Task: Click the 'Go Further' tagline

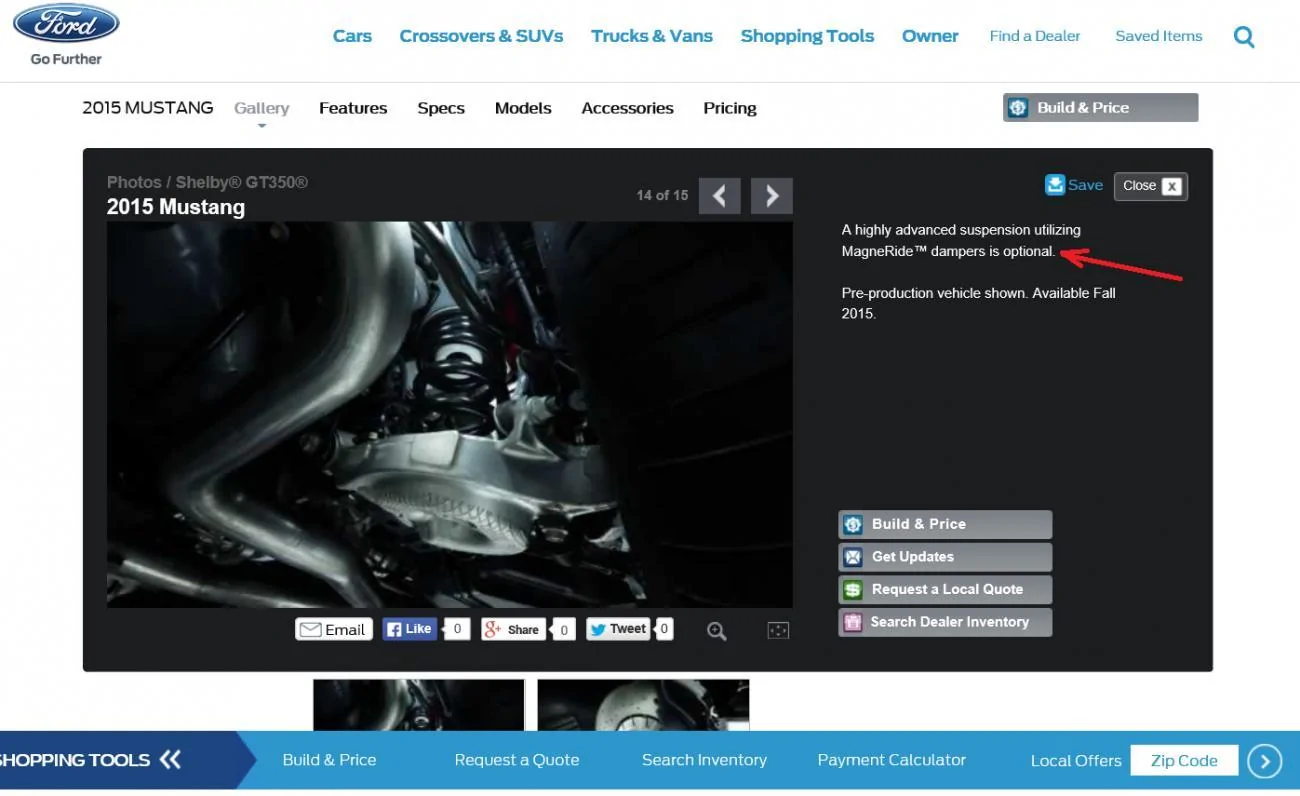Action: pos(66,59)
